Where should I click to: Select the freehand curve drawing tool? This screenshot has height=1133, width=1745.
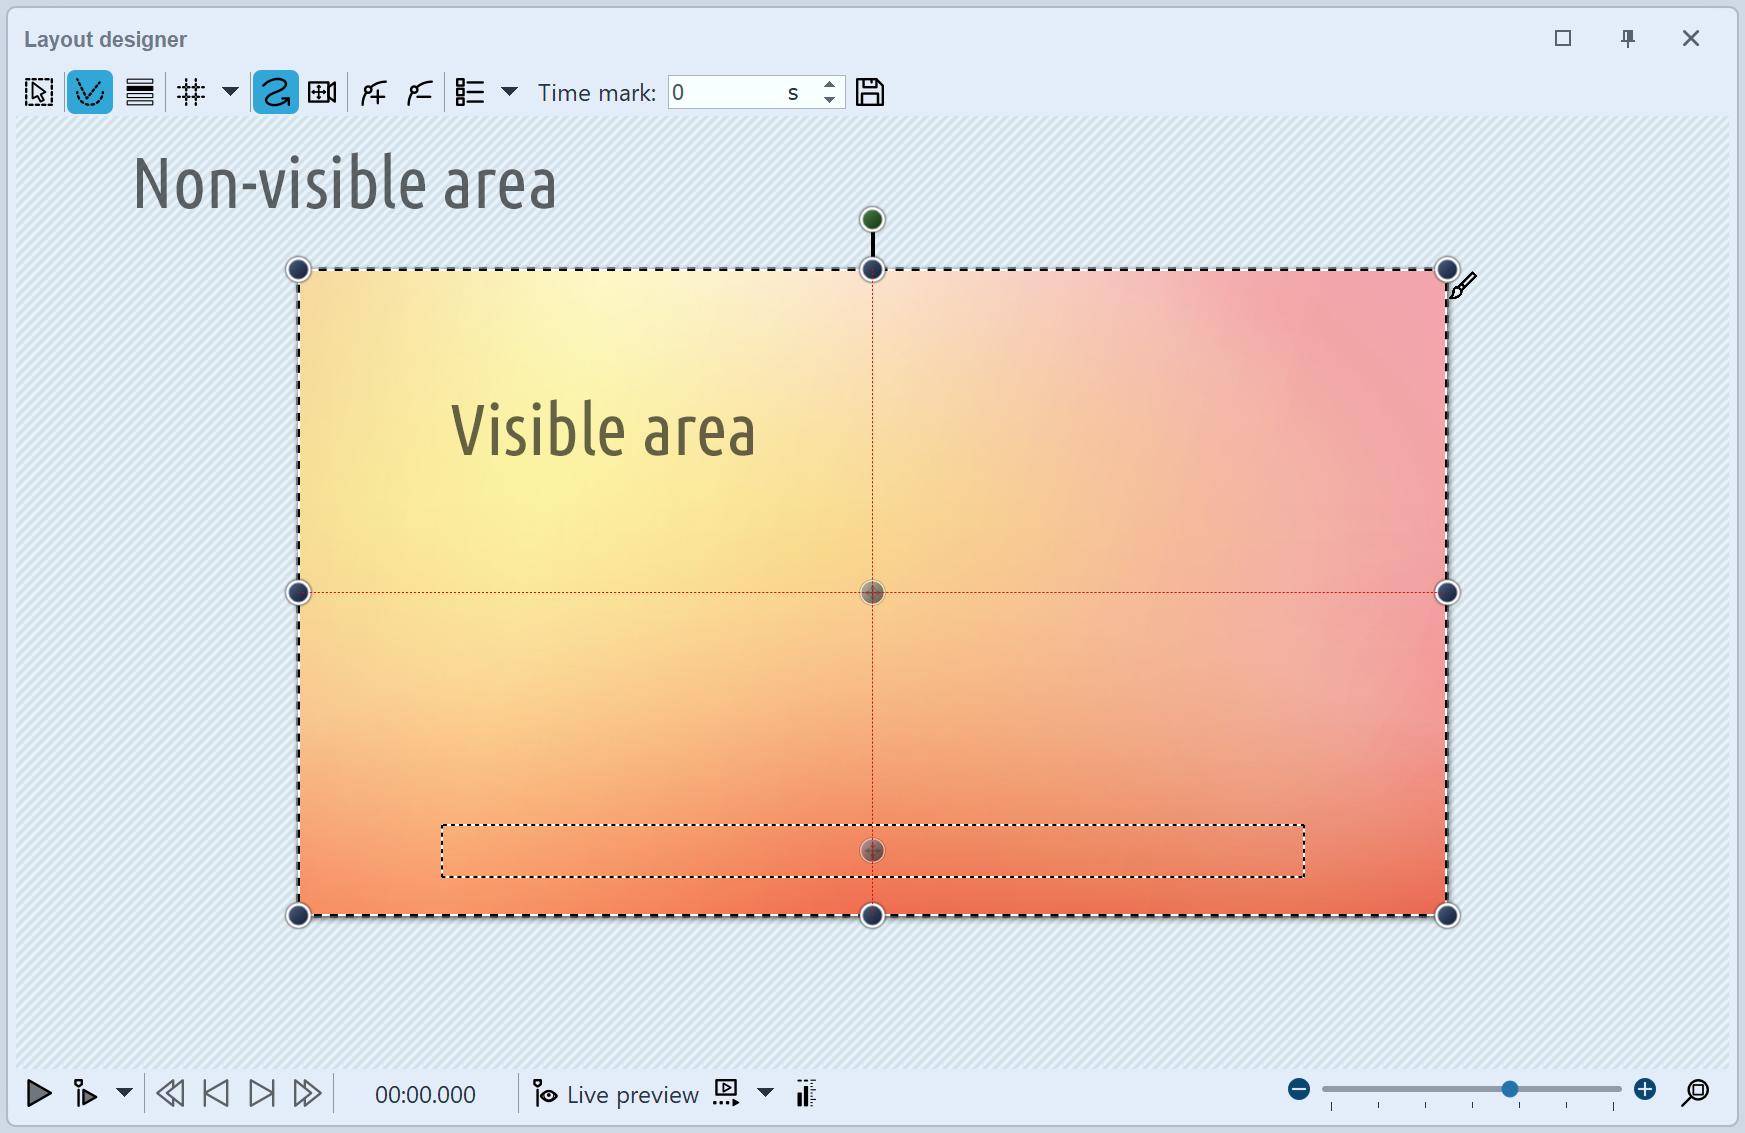[275, 92]
